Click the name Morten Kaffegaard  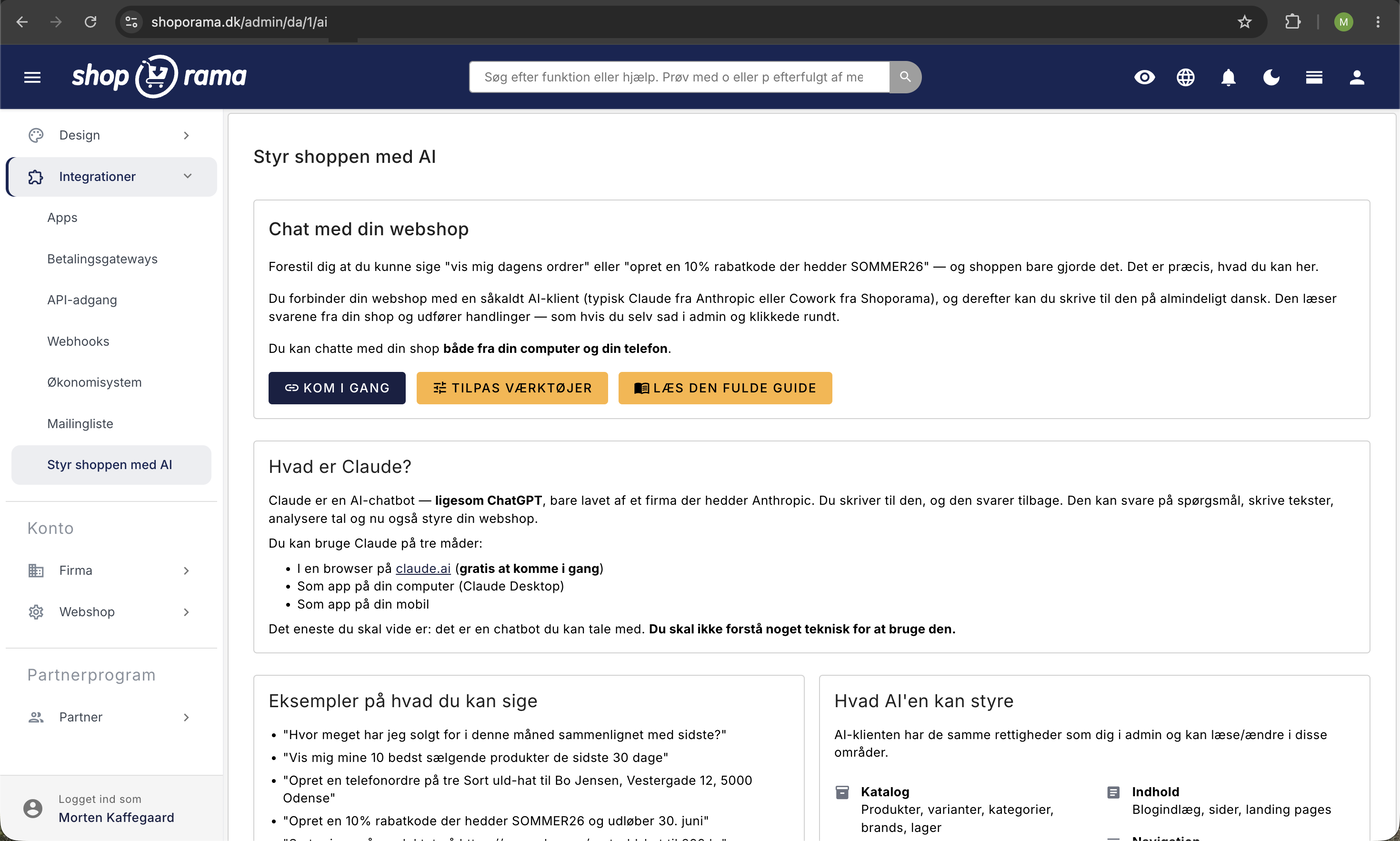pyautogui.click(x=116, y=817)
